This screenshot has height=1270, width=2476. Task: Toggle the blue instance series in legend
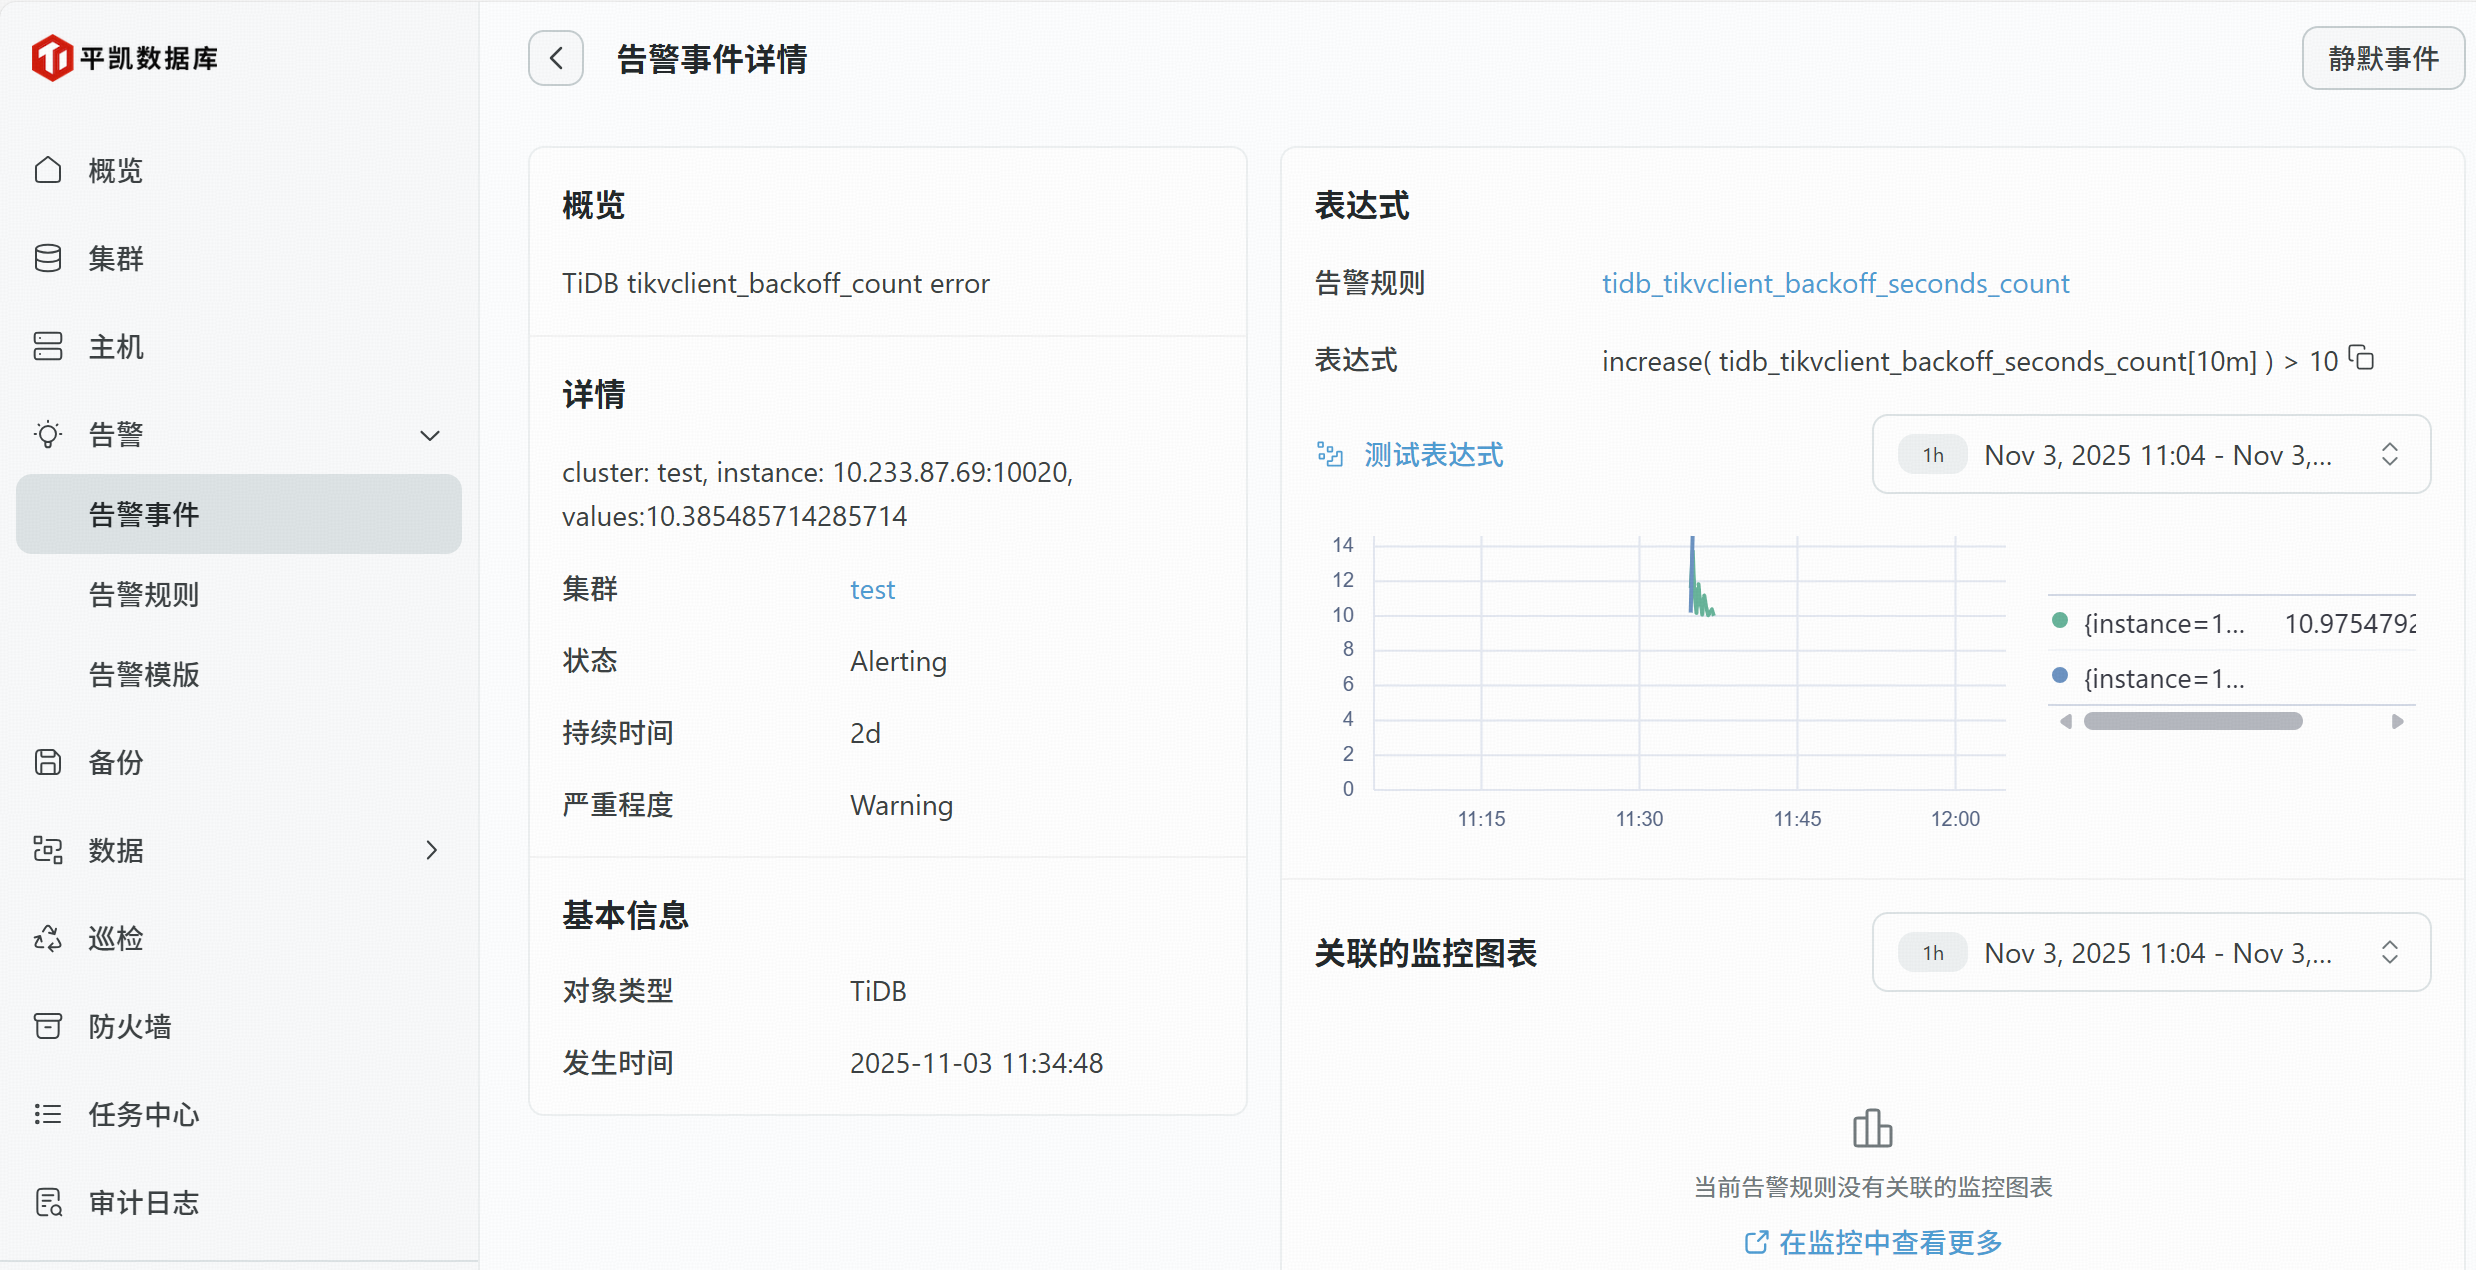(2162, 679)
